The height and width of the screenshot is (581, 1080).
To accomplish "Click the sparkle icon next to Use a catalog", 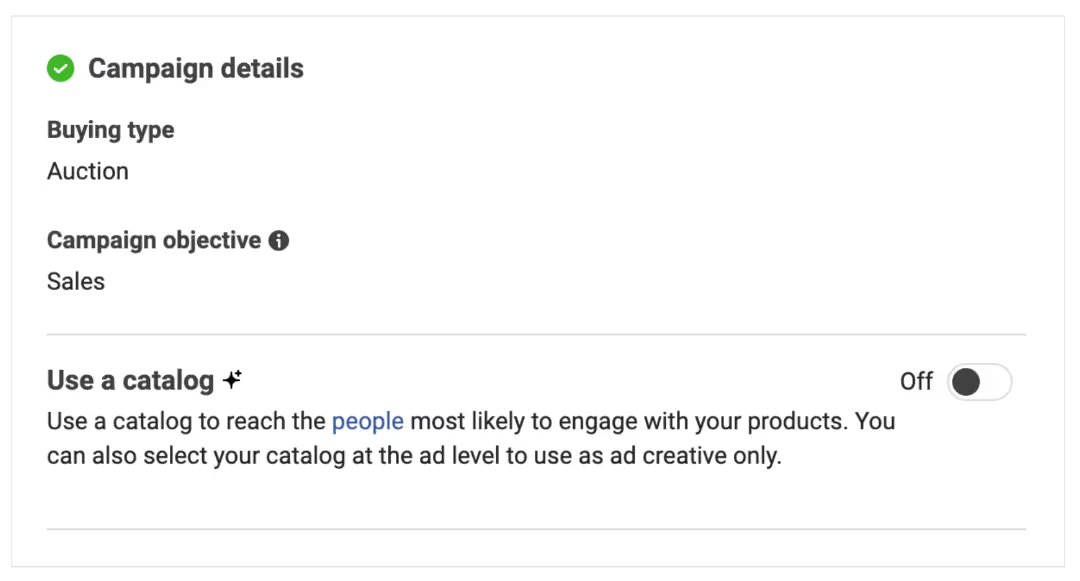I will [233, 380].
